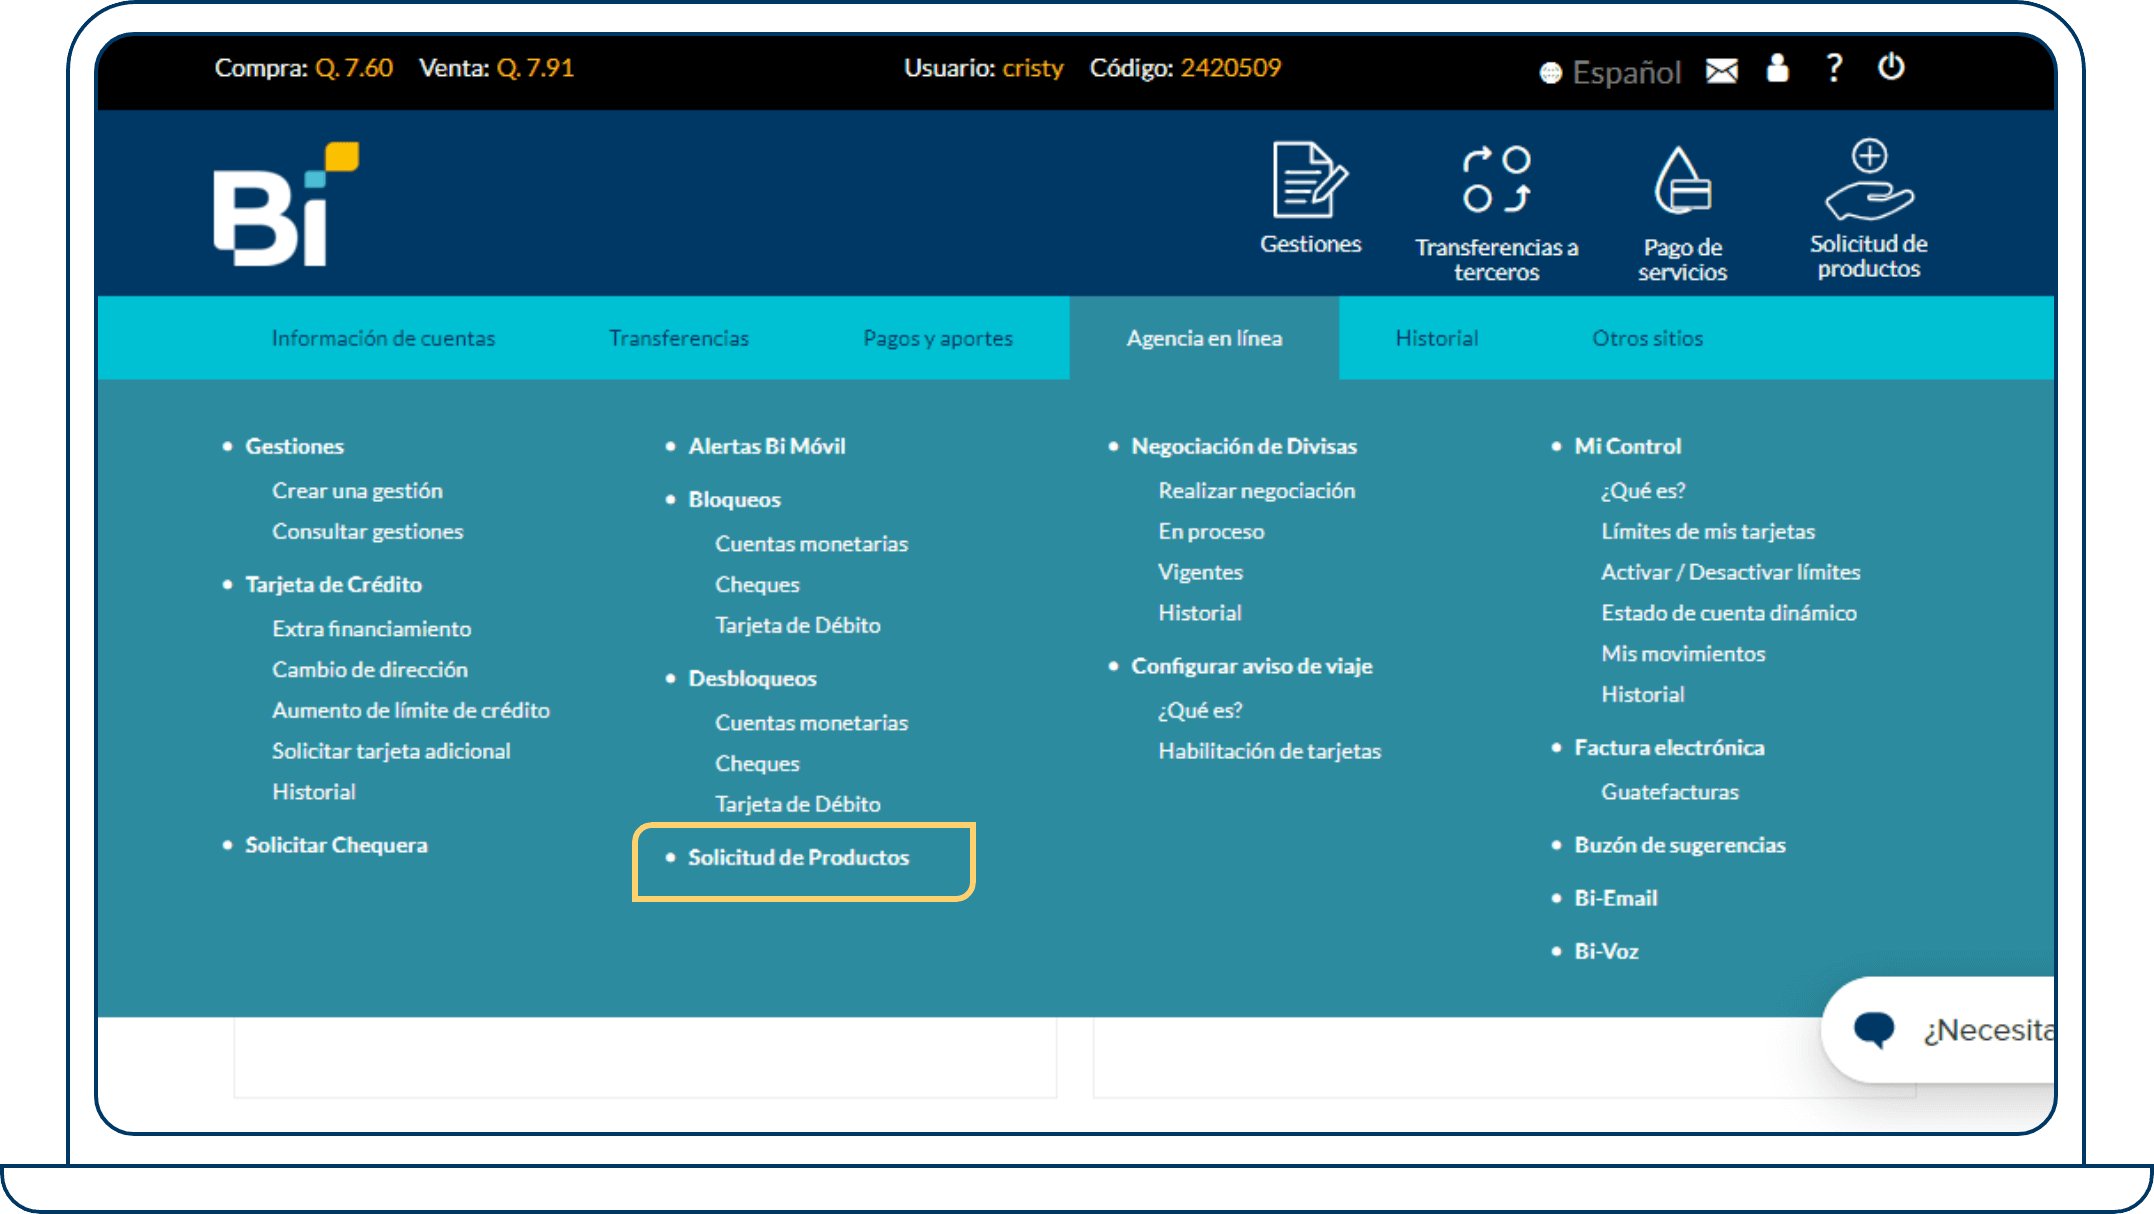Select Cheques under Desbloqueos
This screenshot has width=2154, height=1214.
tap(757, 763)
